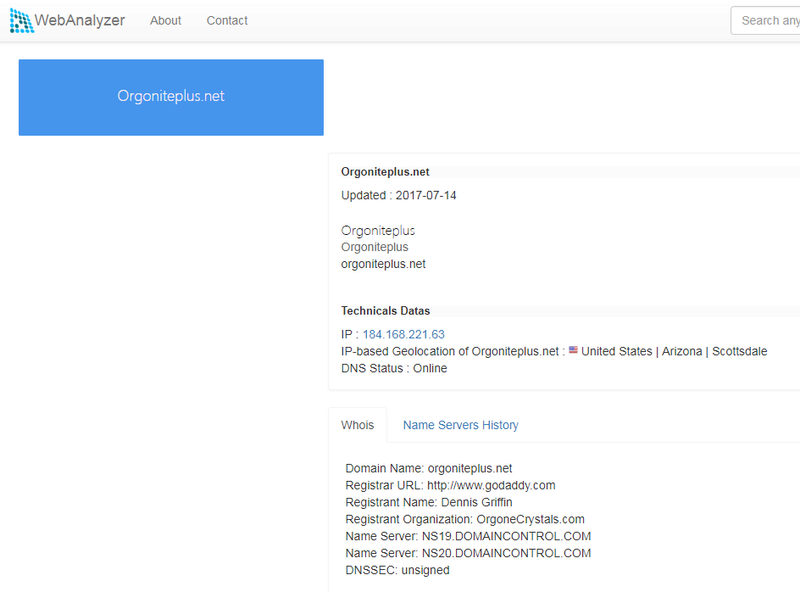Focus the search input field

(x=765, y=20)
